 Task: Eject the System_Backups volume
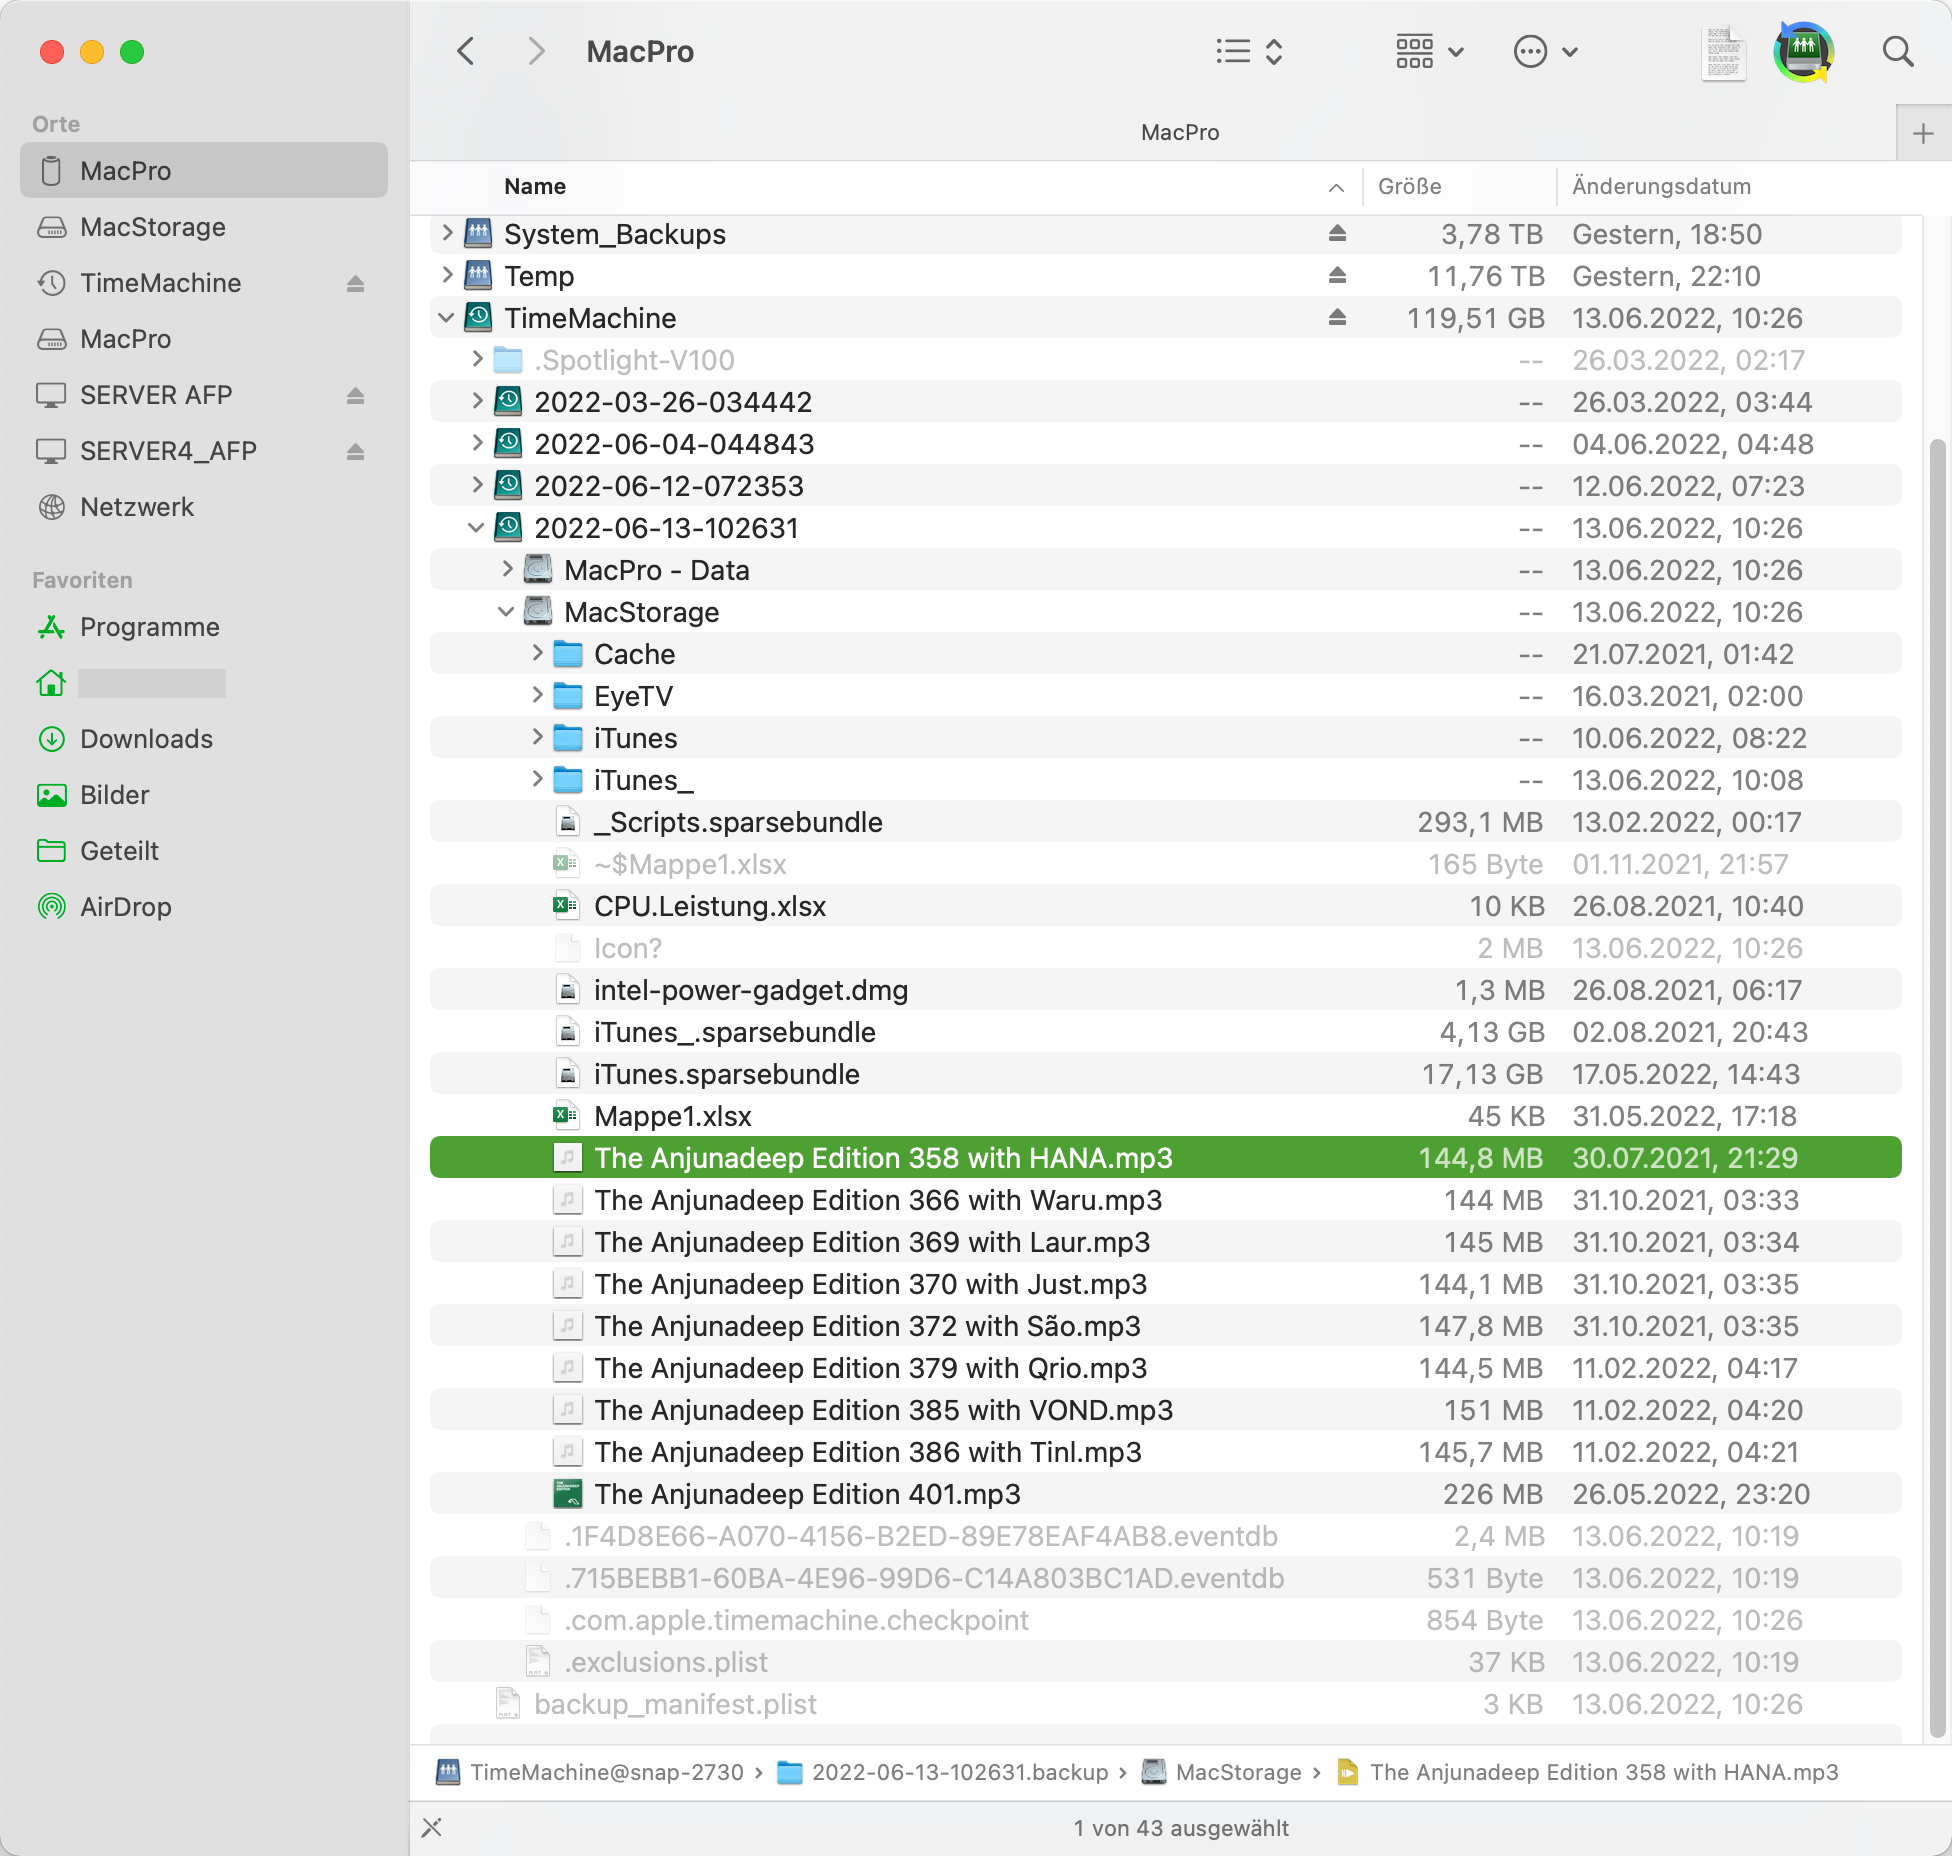click(1337, 234)
